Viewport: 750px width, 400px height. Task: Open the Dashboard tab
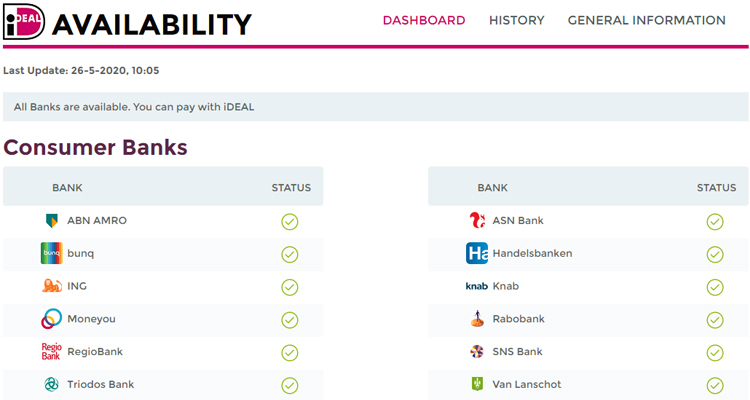pyautogui.click(x=424, y=20)
